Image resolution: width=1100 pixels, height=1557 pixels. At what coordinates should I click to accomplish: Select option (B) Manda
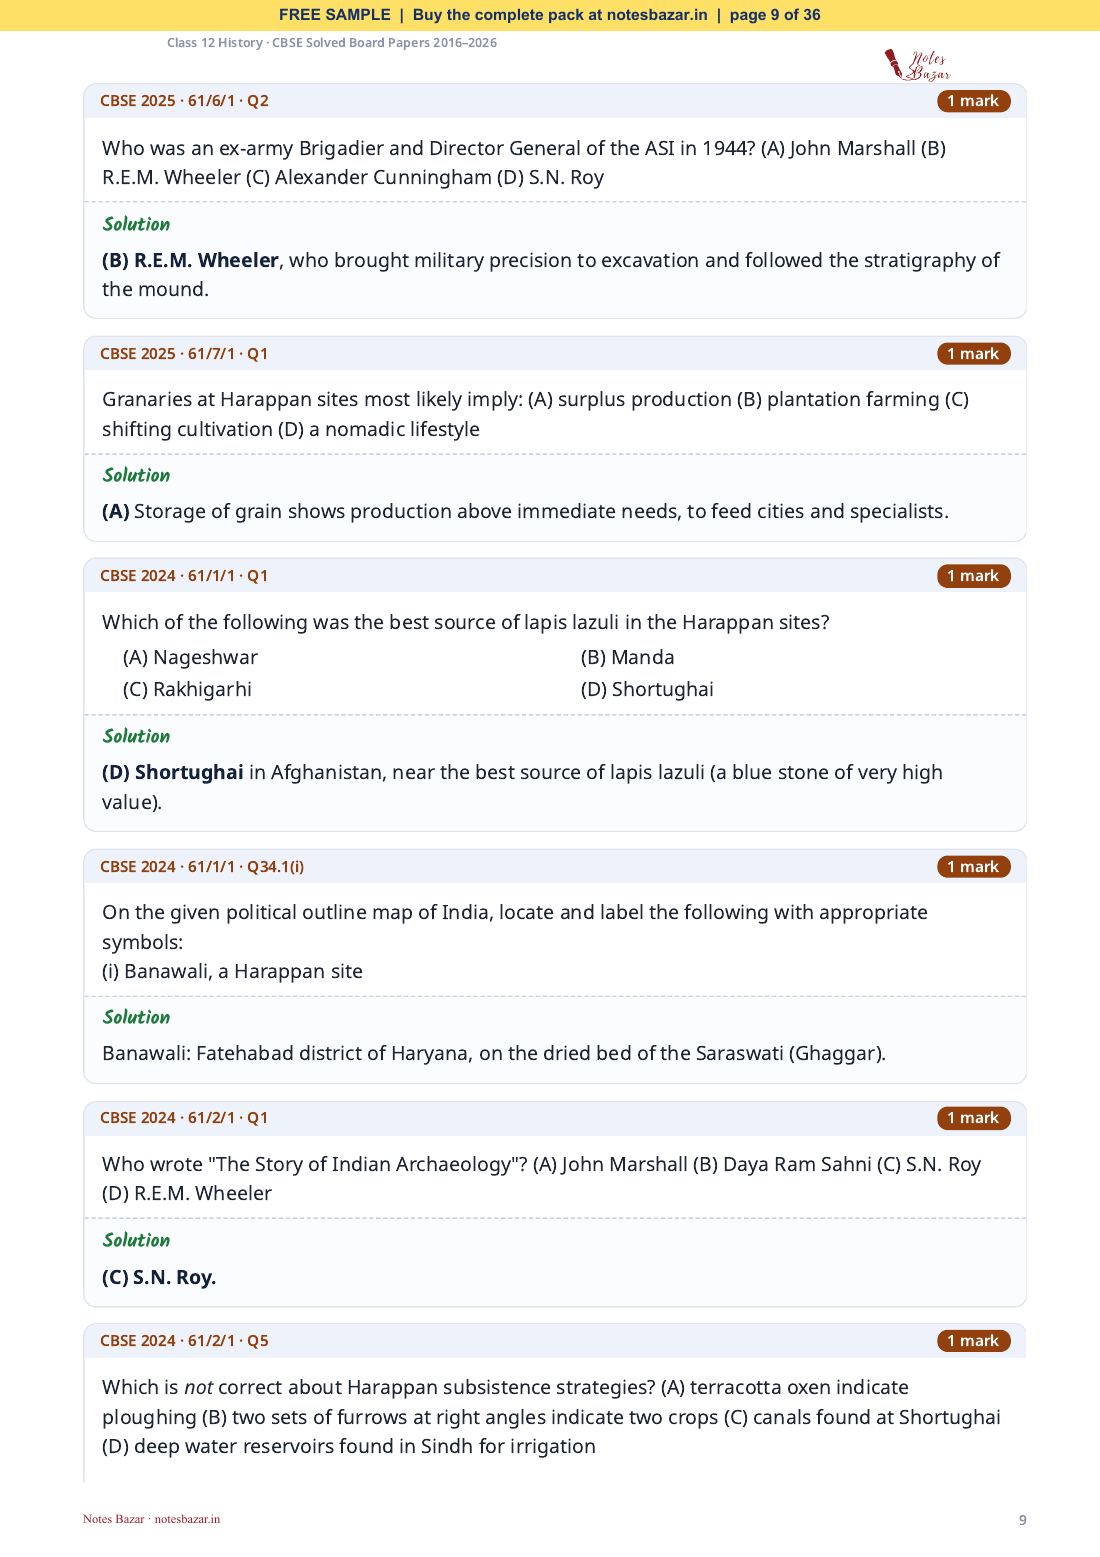point(627,657)
